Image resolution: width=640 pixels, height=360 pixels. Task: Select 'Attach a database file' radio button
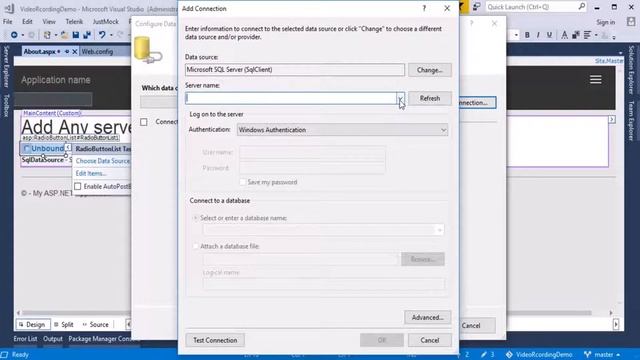[196, 246]
